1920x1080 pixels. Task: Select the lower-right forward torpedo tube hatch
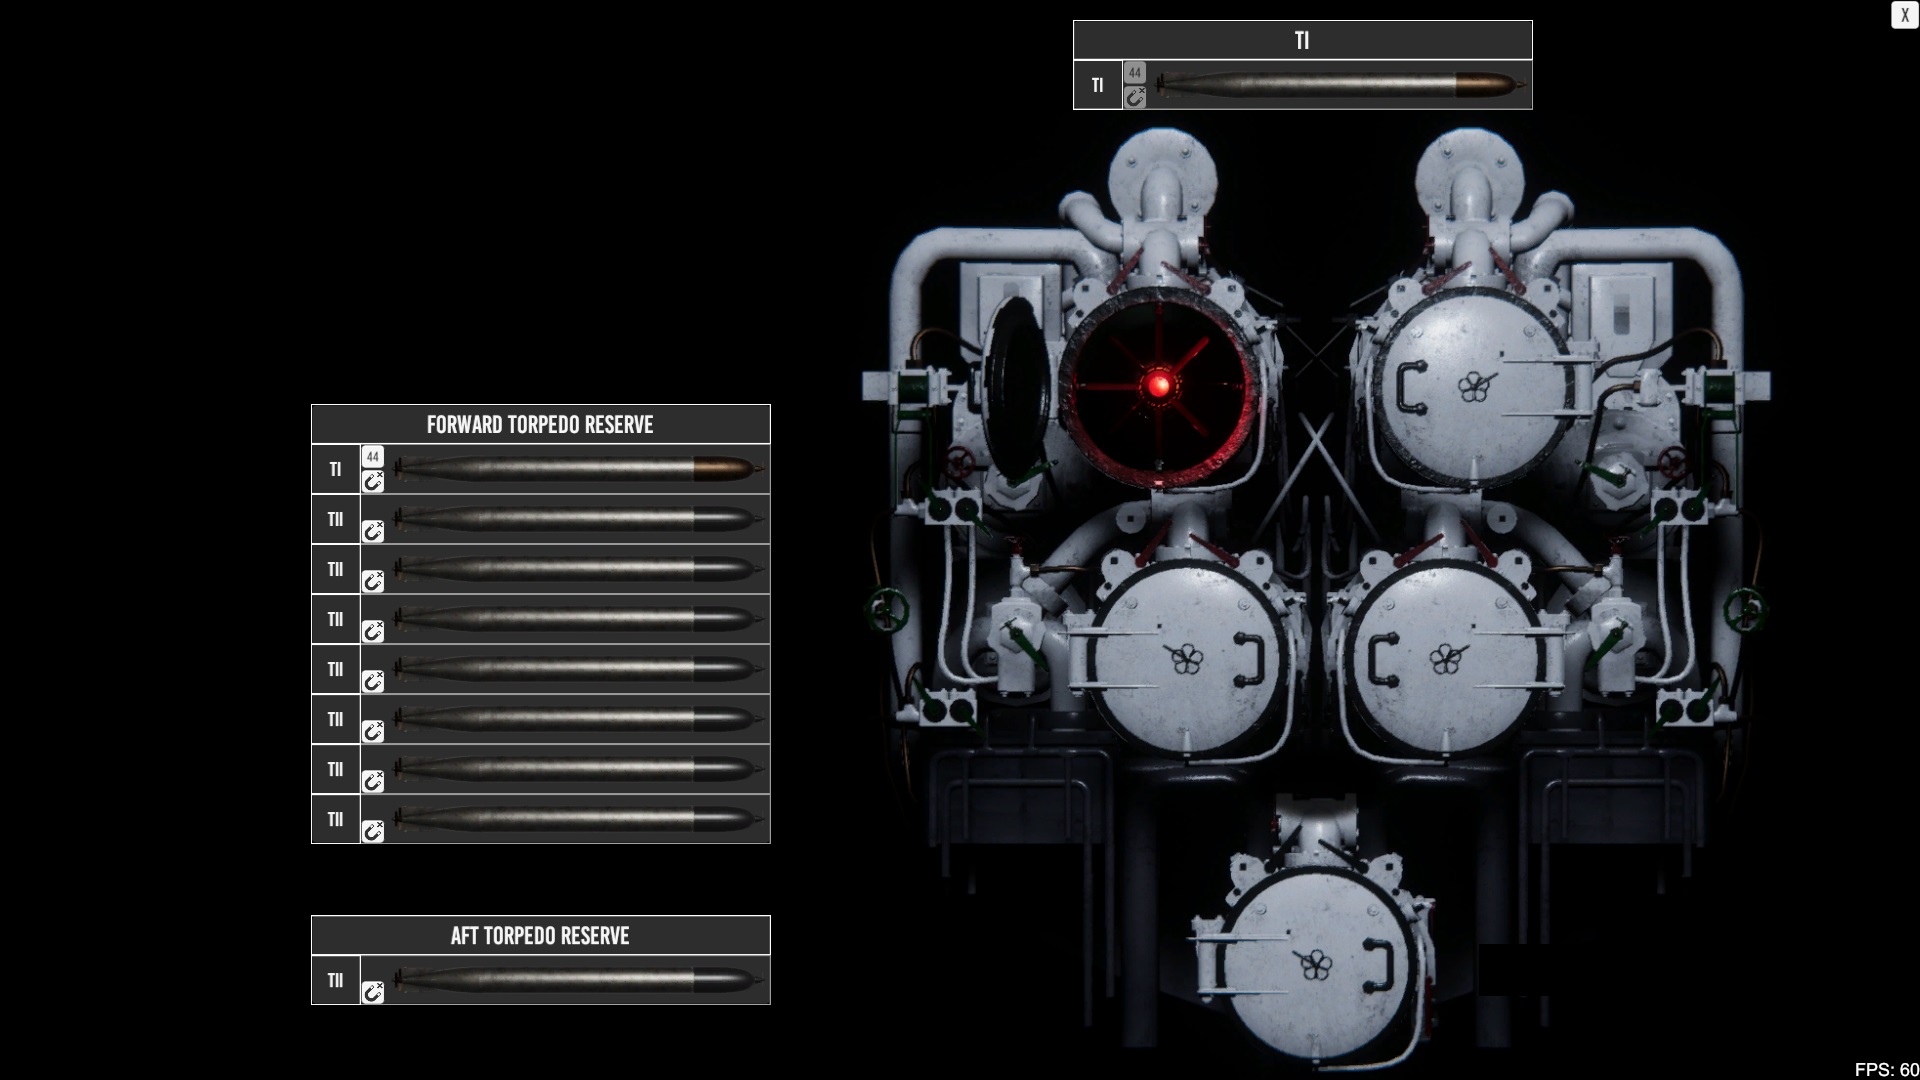click(x=1443, y=657)
